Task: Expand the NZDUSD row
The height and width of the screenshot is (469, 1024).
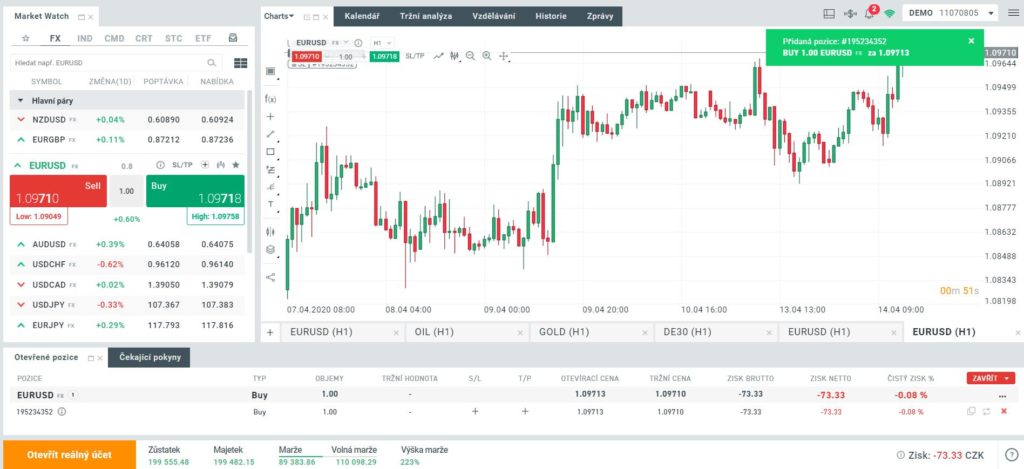Action: pyautogui.click(x=21, y=120)
